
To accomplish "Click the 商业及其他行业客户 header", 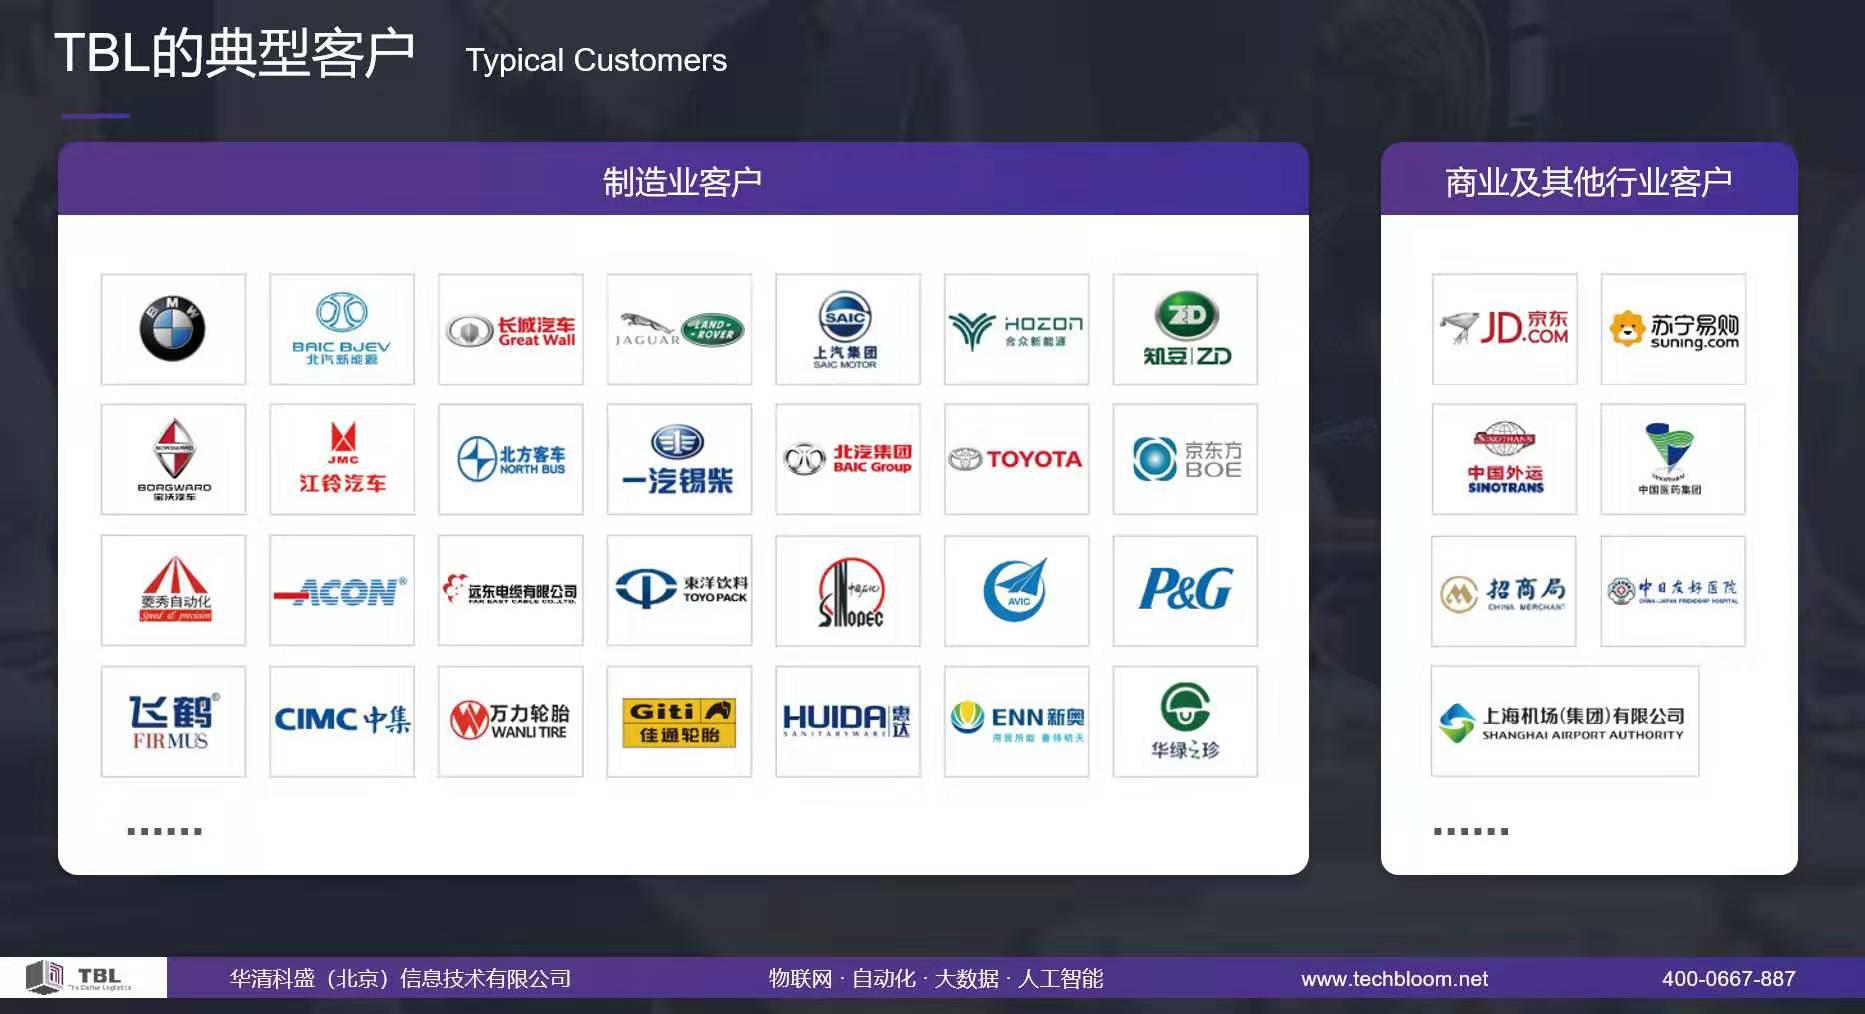I will coord(1588,181).
